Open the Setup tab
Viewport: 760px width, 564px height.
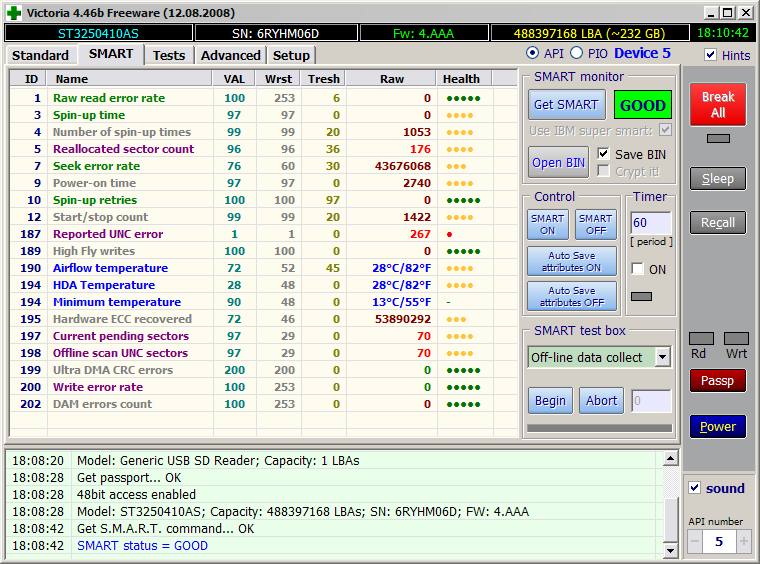[x=291, y=55]
